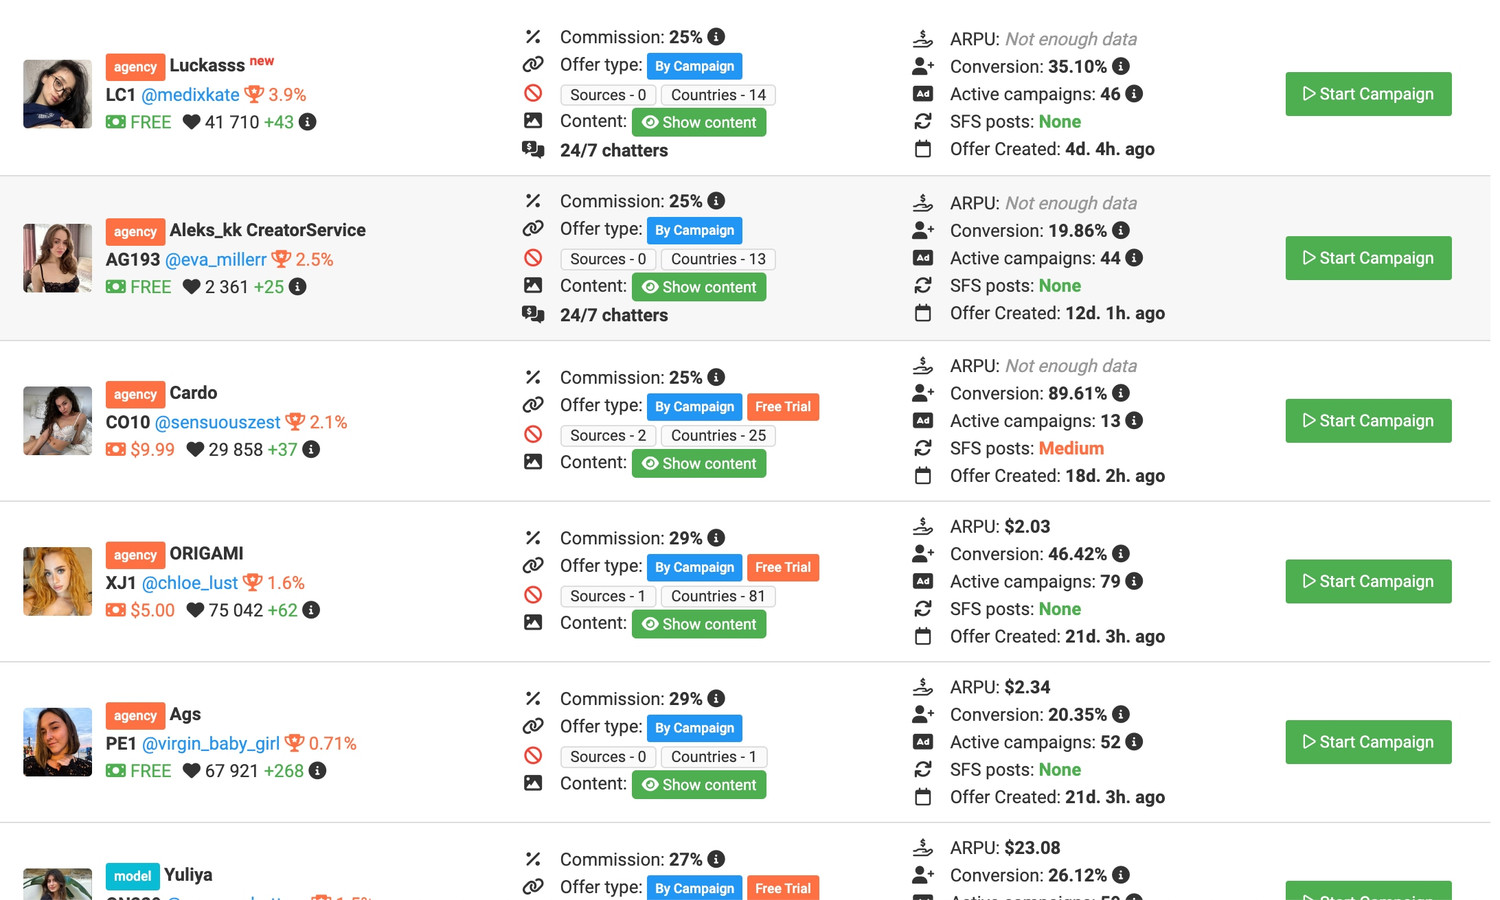Viewport: 1500px width, 900px height.
Task: Click By Campaign tag on Aleks_kk offer
Action: [x=694, y=230]
